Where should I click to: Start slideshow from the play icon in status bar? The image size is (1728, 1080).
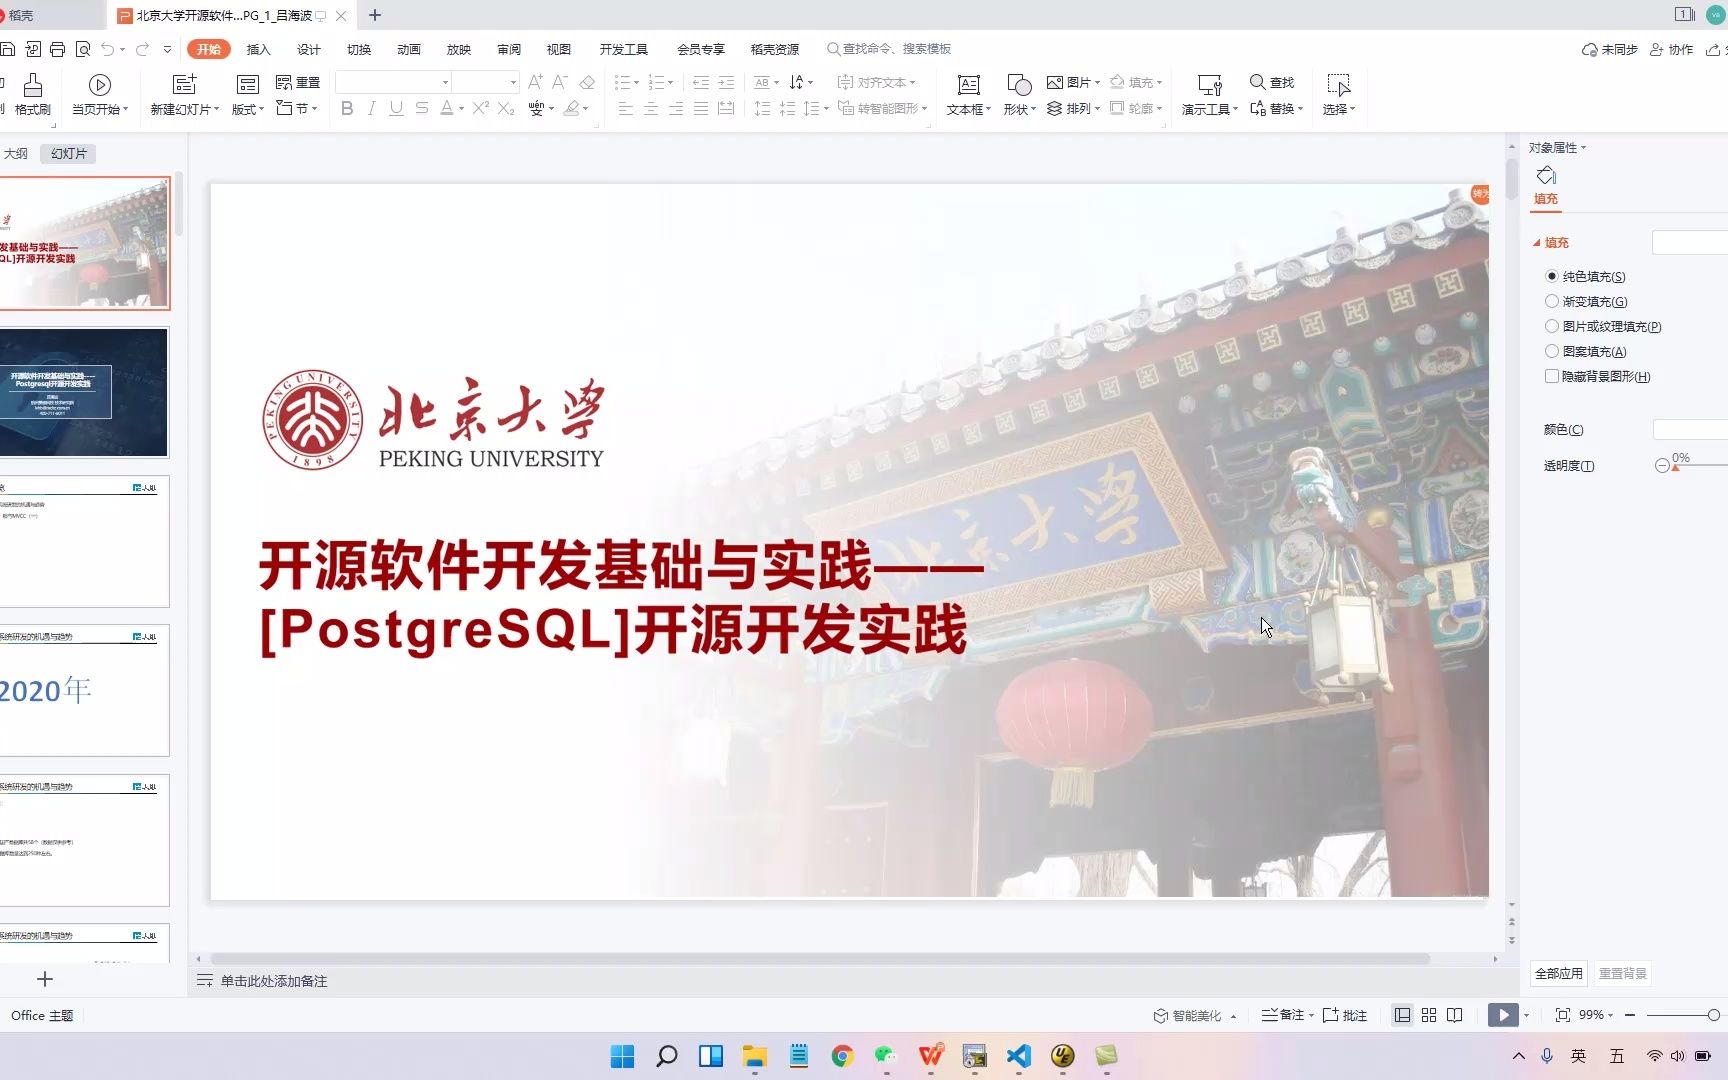(x=1502, y=1014)
